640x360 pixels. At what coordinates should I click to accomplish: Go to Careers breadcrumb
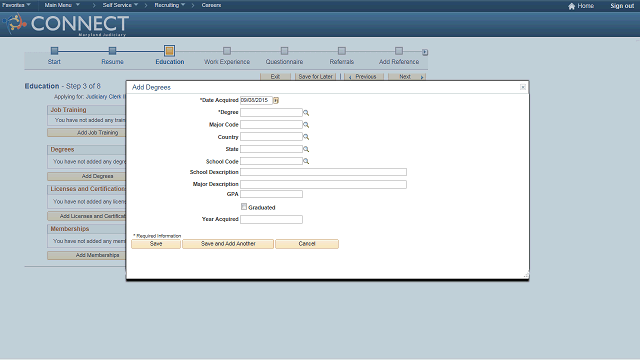coord(211,5)
